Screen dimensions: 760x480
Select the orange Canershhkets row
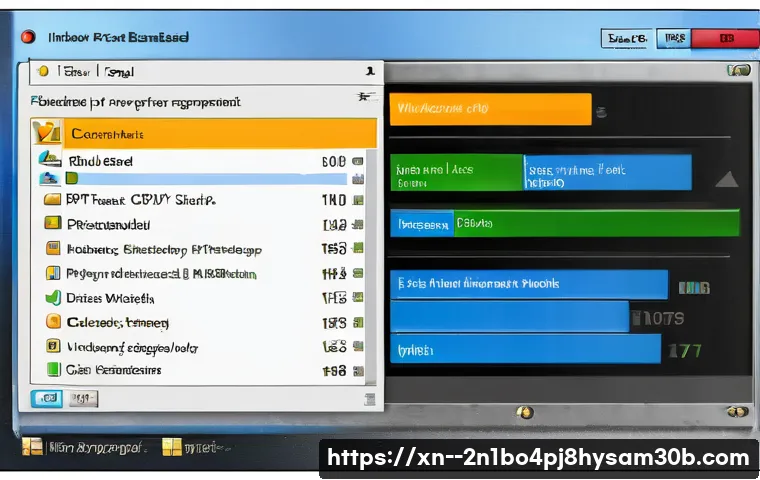click(204, 133)
